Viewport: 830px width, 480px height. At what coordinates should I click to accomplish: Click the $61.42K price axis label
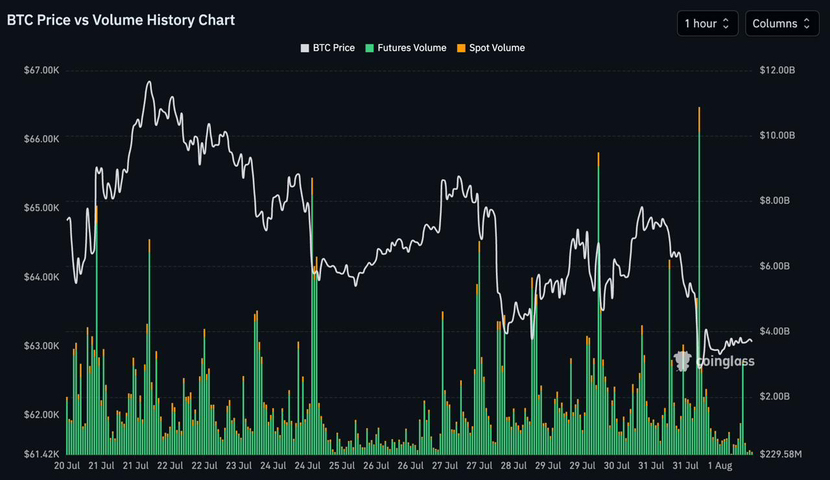[41, 454]
